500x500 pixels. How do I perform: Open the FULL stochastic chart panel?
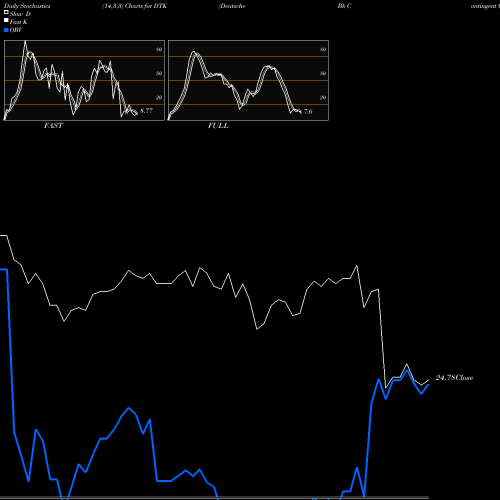click(248, 80)
